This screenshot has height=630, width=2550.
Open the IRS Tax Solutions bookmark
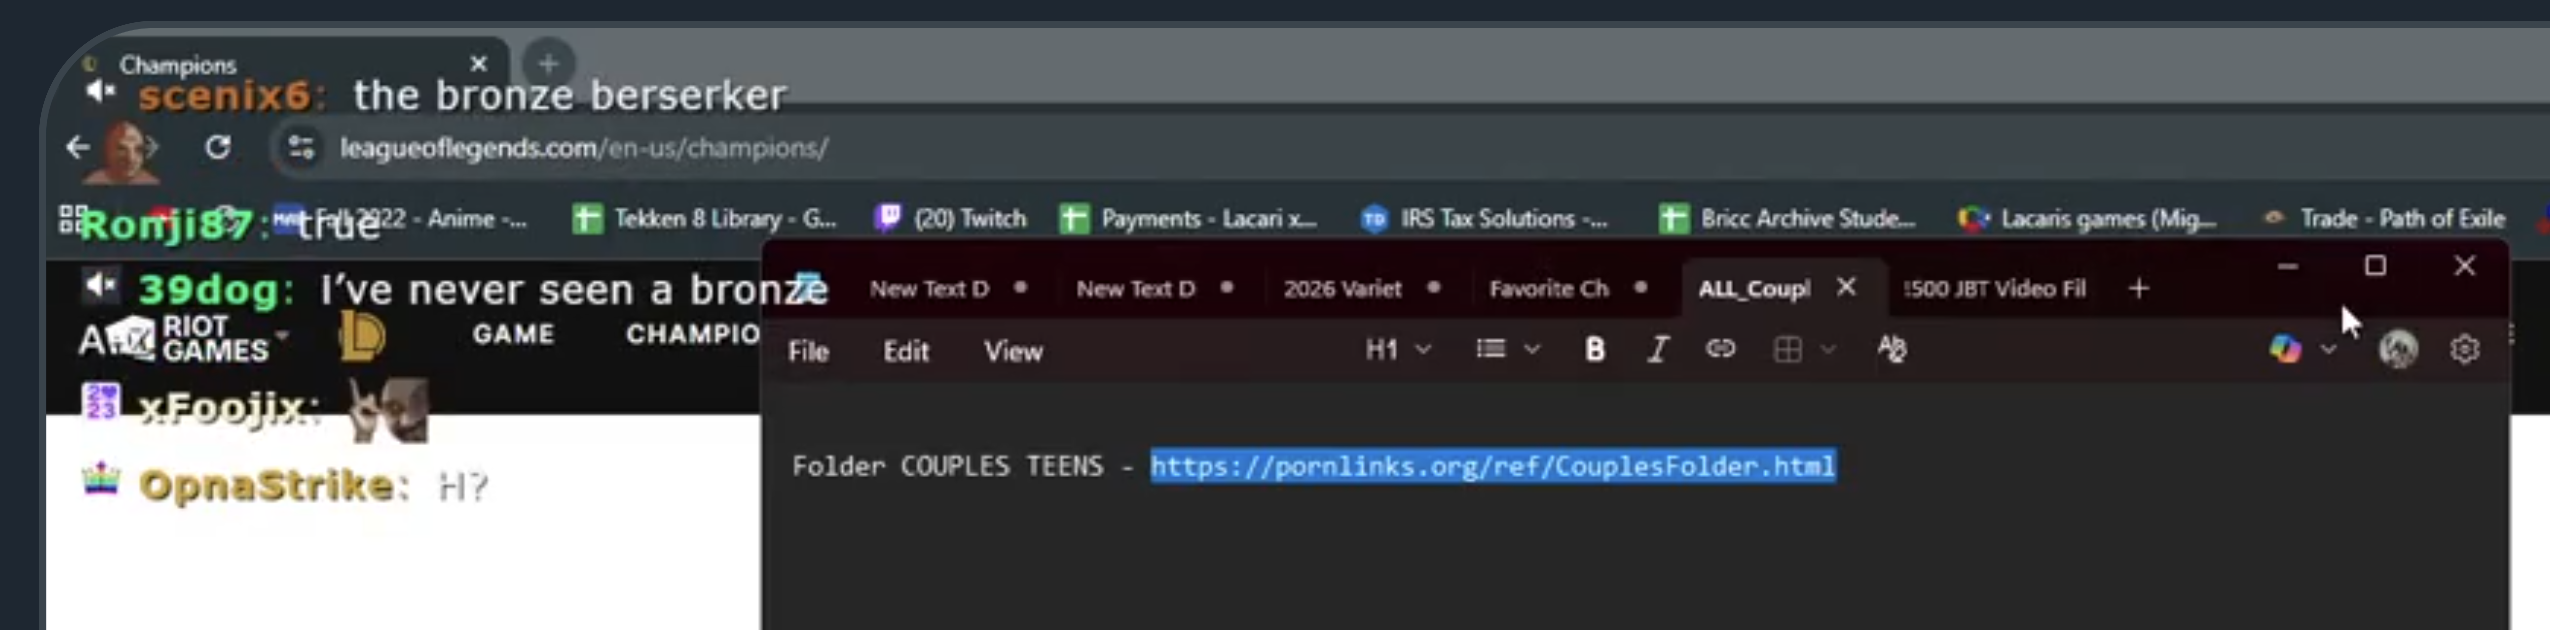(x=1485, y=219)
